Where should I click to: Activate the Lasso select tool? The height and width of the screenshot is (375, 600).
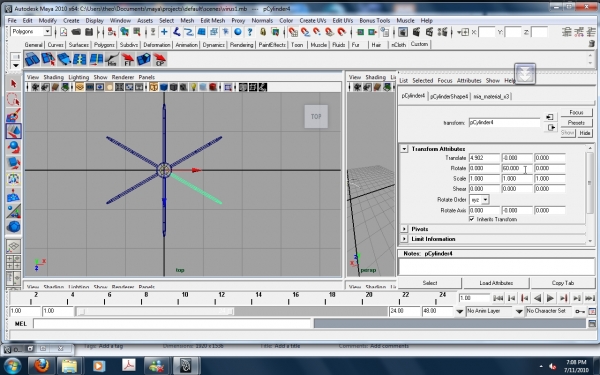pyautogui.click(x=14, y=99)
